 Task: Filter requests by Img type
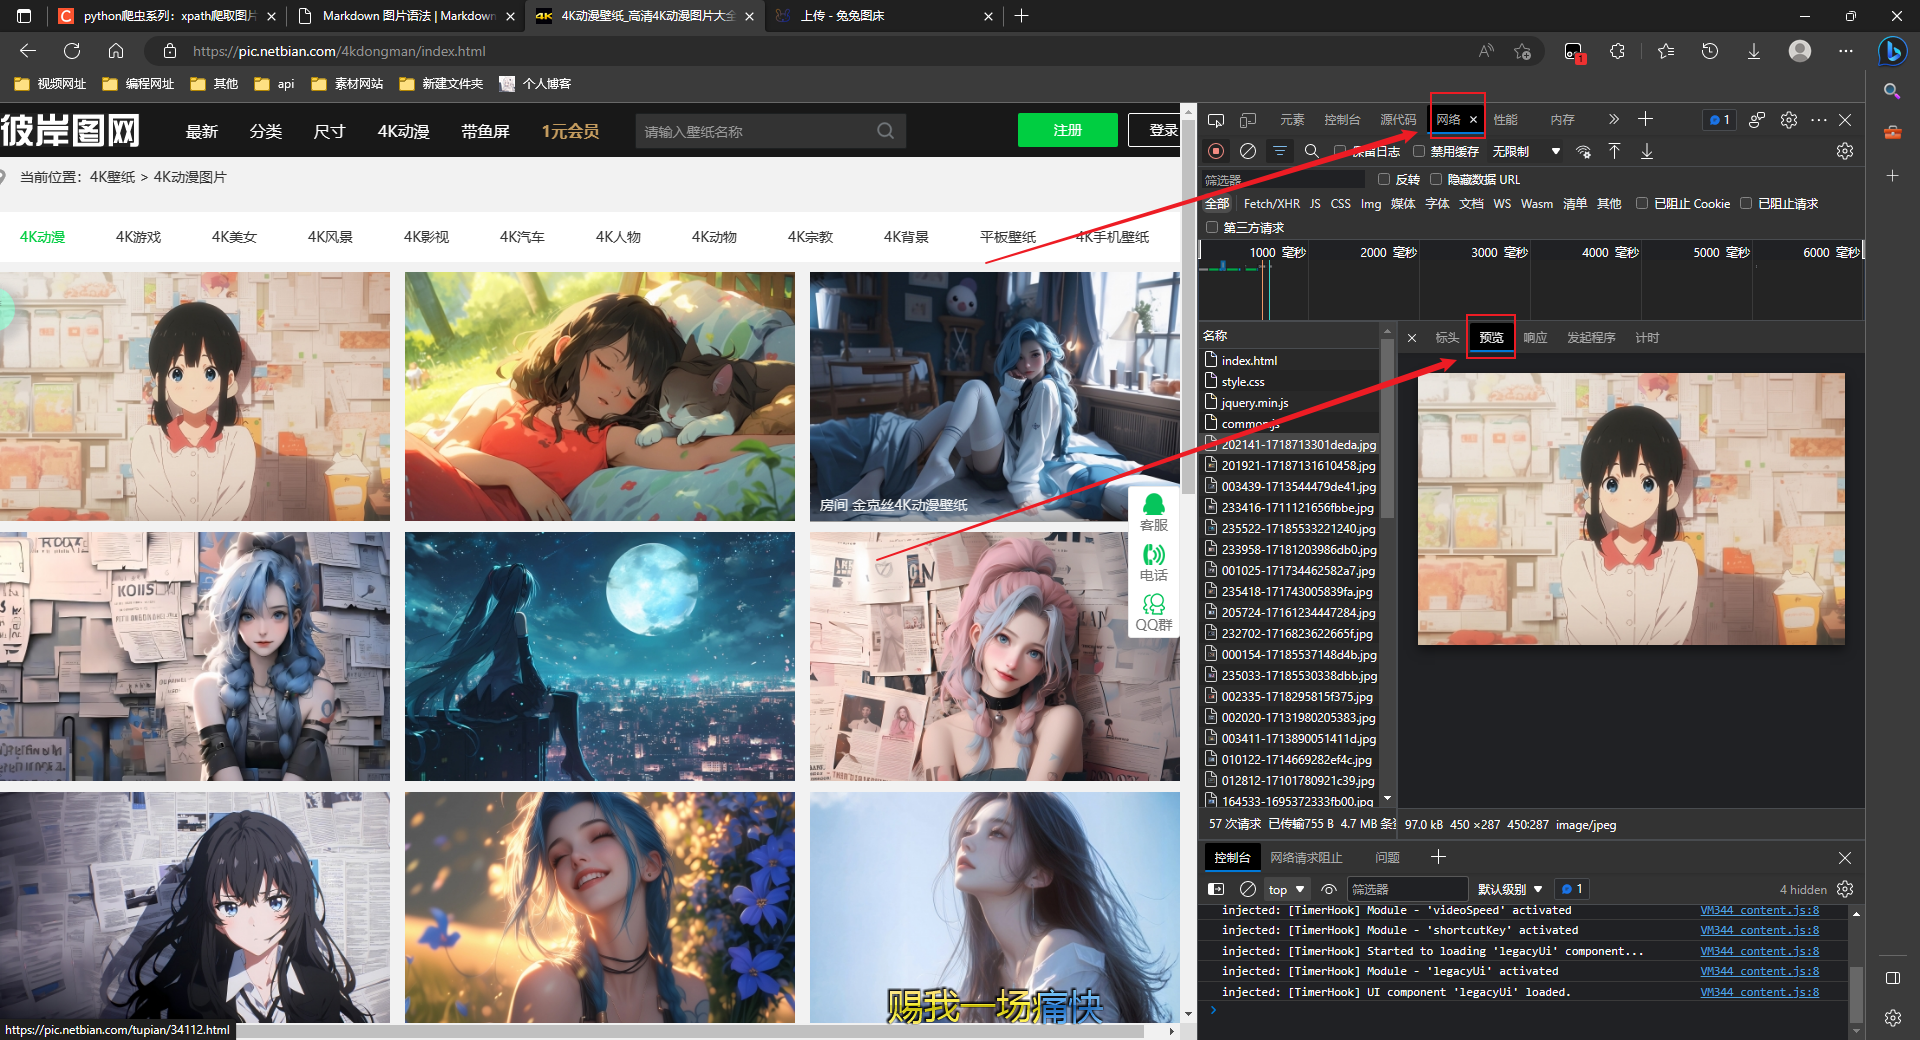[x=1371, y=204]
